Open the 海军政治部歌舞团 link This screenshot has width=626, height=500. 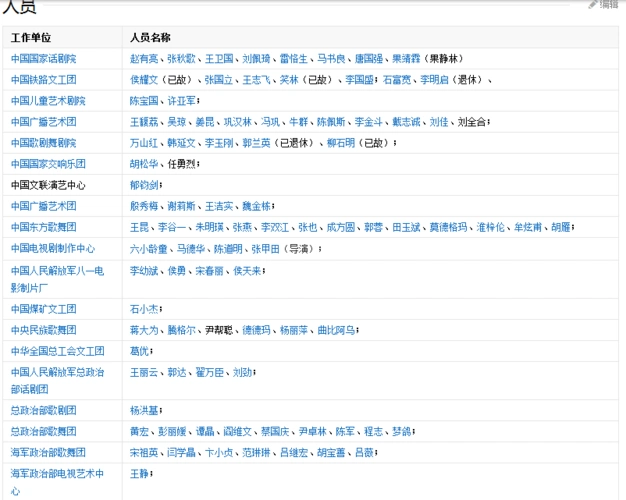point(48,452)
